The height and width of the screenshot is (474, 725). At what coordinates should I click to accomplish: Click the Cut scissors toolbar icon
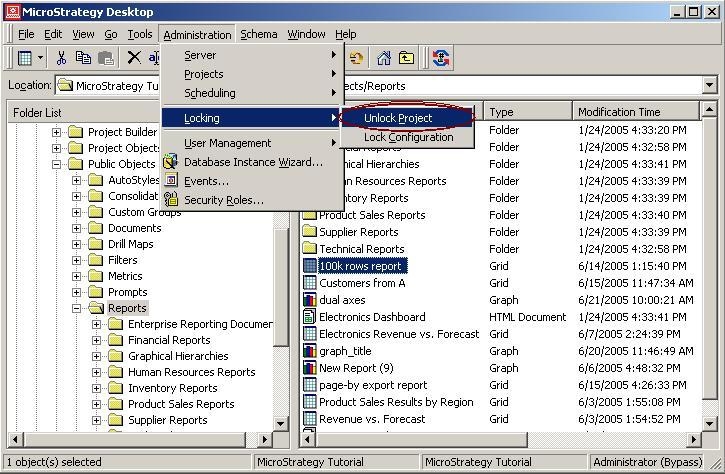coord(61,58)
